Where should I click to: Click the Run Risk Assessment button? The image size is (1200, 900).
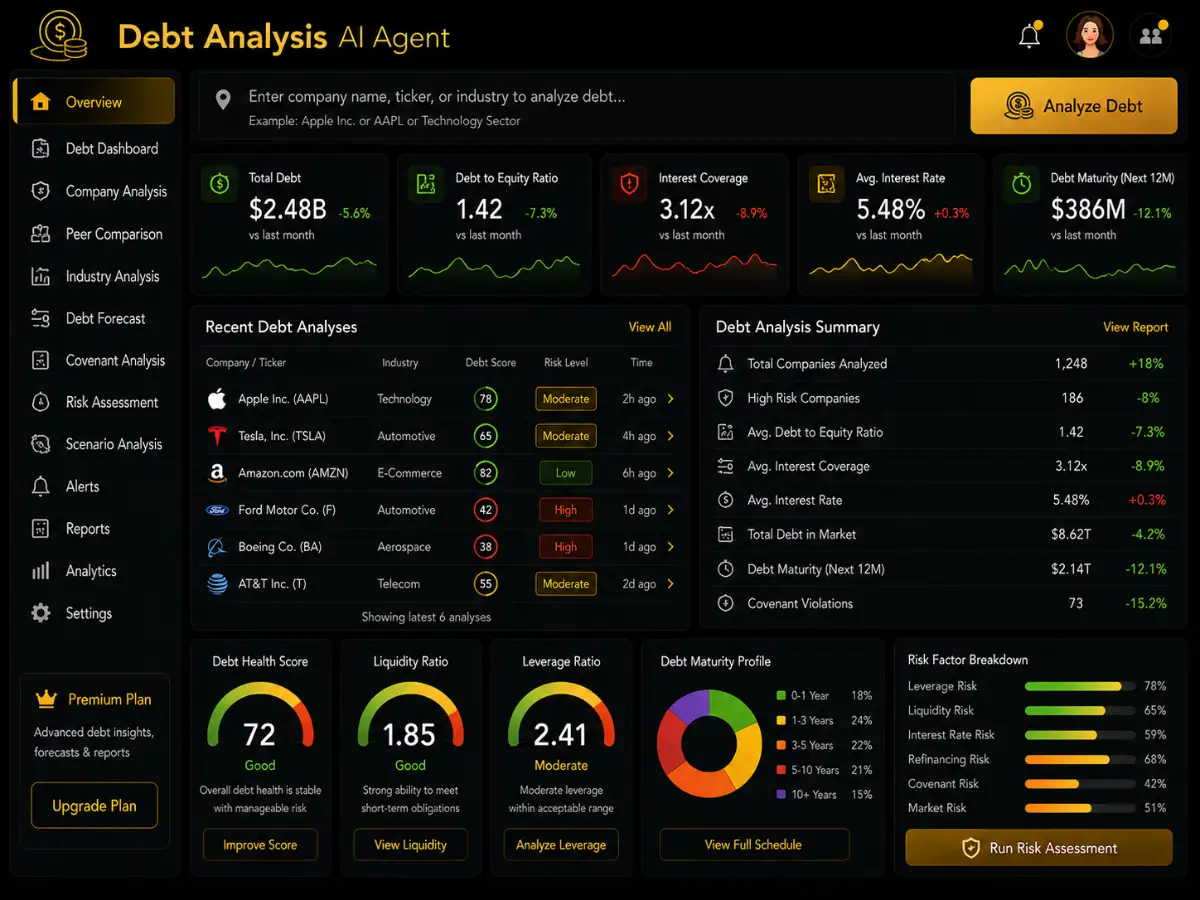pos(1039,848)
